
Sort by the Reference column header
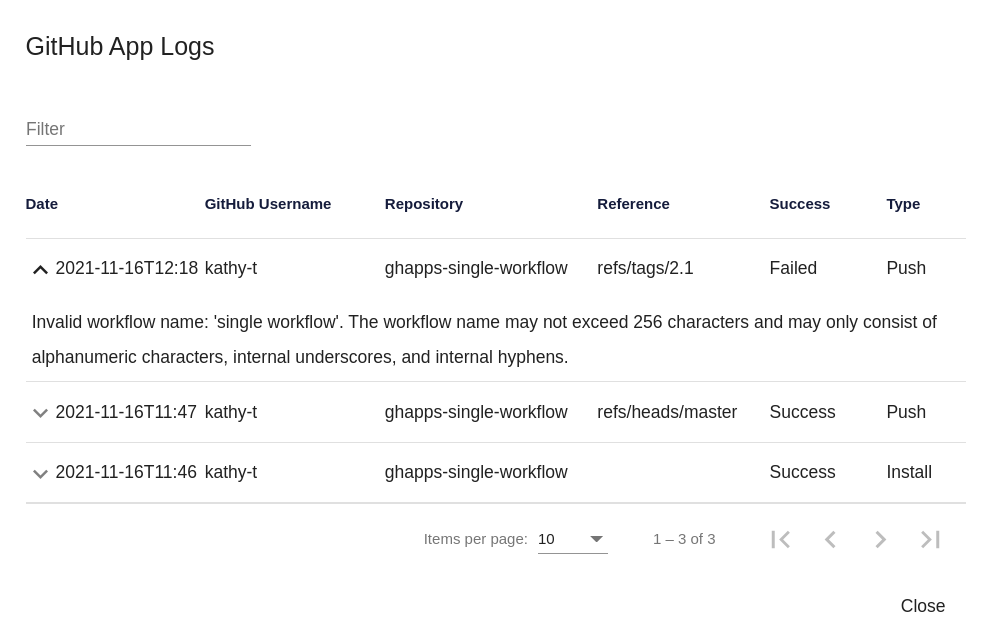[633, 204]
